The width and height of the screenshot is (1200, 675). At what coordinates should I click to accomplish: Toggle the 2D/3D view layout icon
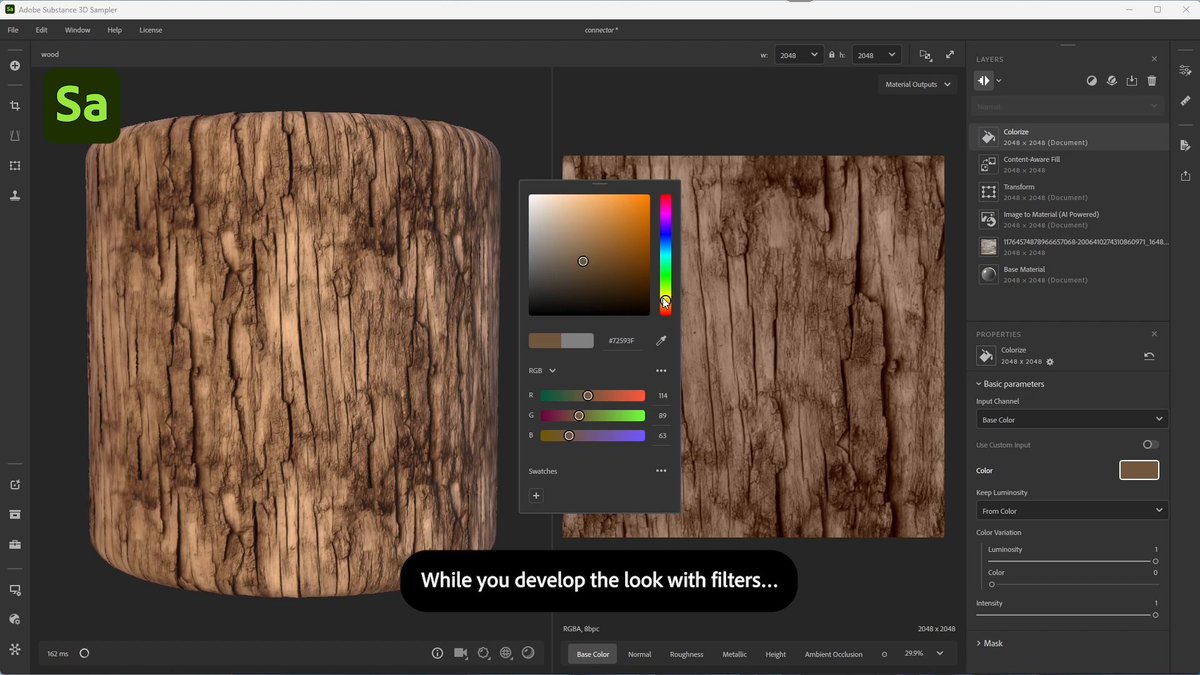coord(926,55)
